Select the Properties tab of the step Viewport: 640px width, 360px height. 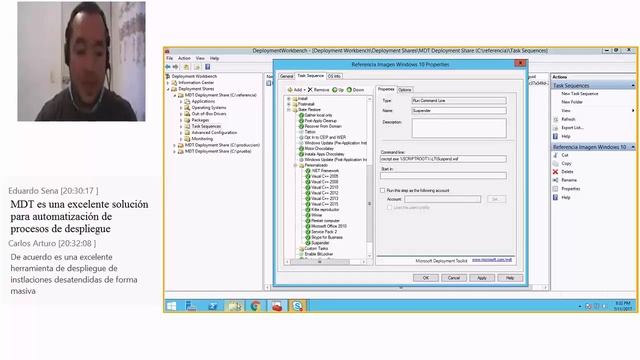point(386,89)
